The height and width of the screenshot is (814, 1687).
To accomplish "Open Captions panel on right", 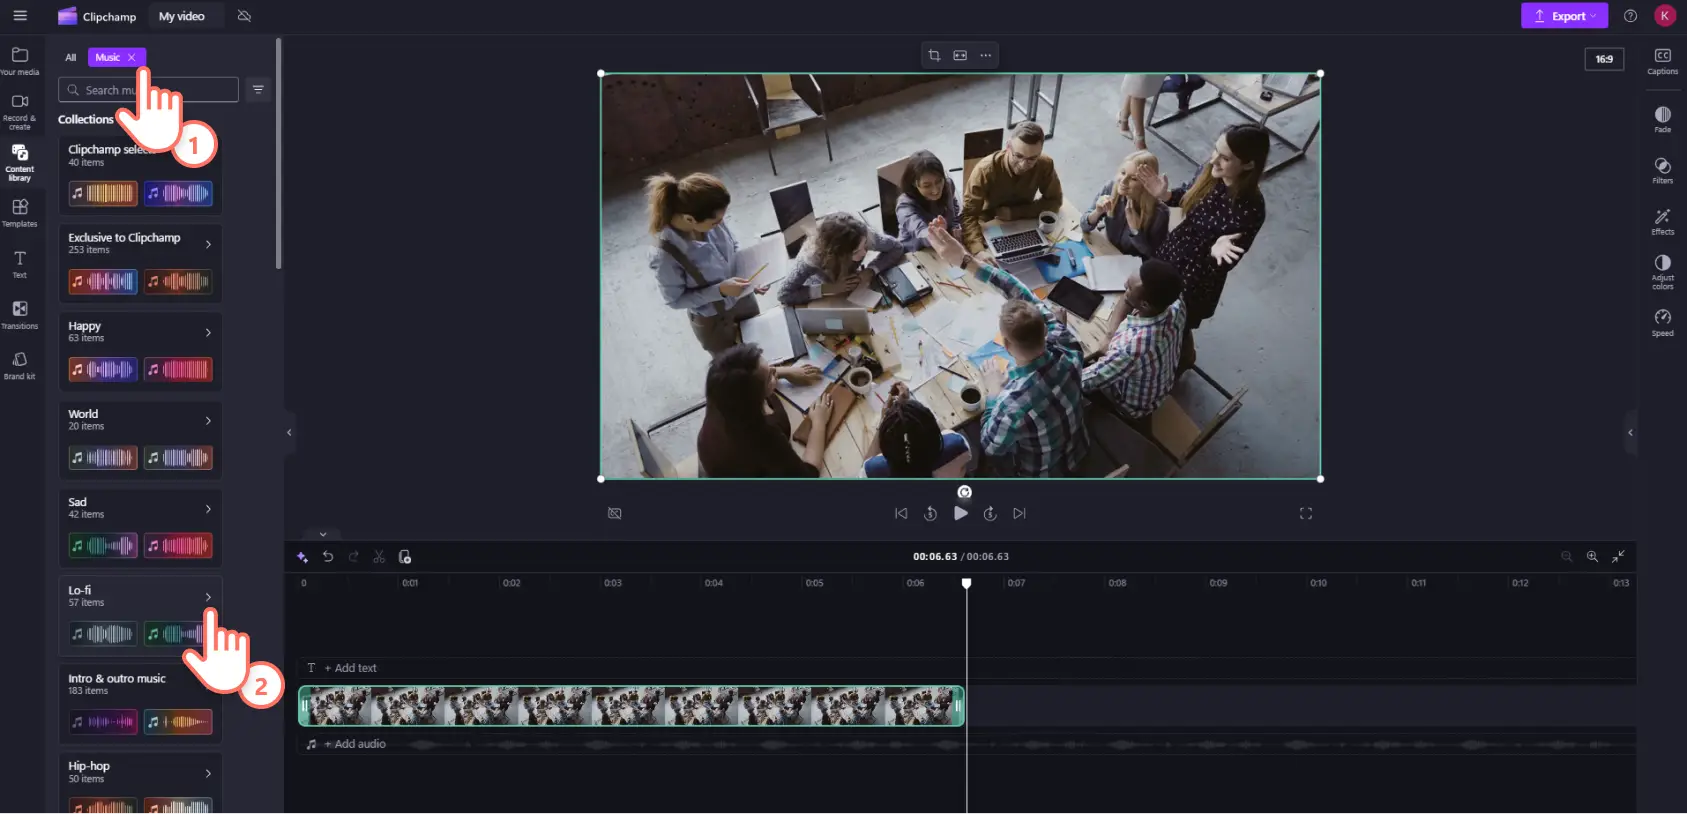I will 1662,61.
